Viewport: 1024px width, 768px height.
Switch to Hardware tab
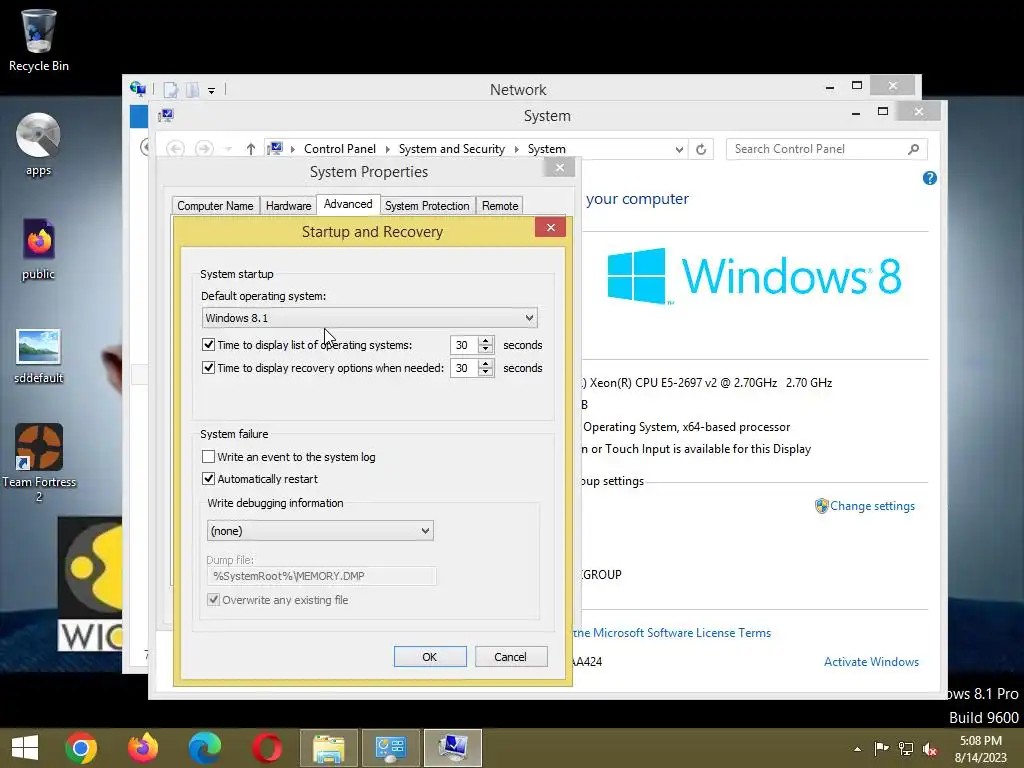288,206
